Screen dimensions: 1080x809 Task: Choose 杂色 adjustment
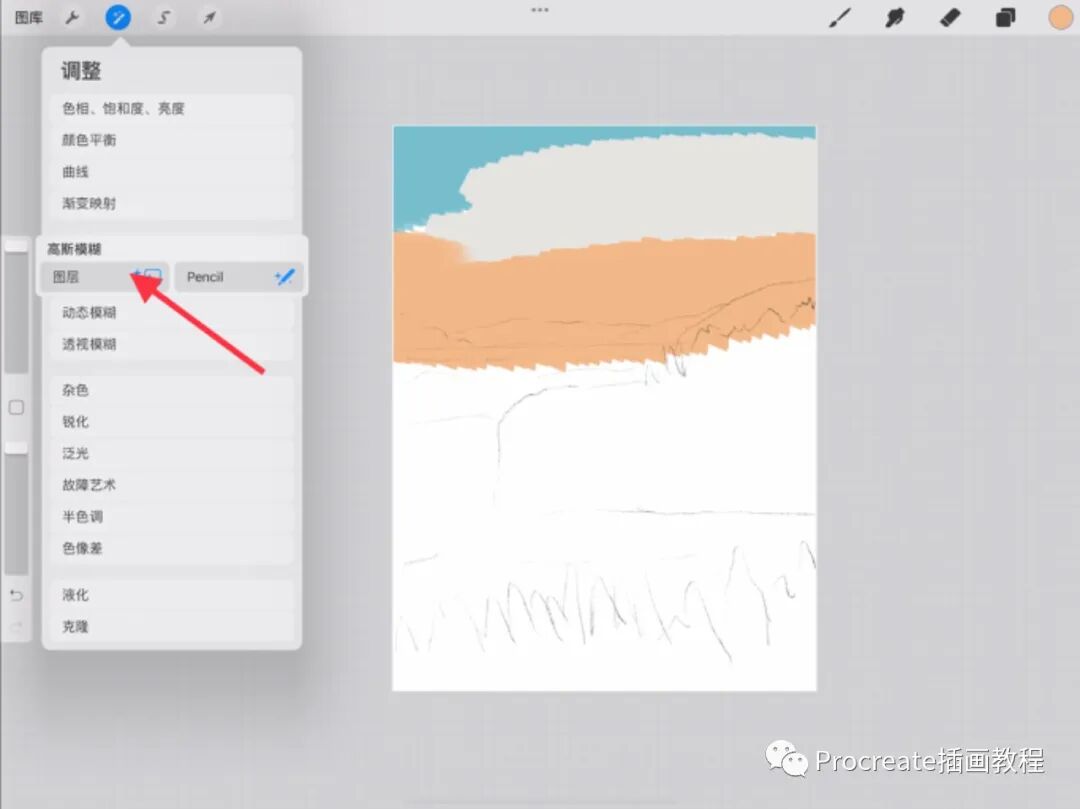pyautogui.click(x=172, y=390)
